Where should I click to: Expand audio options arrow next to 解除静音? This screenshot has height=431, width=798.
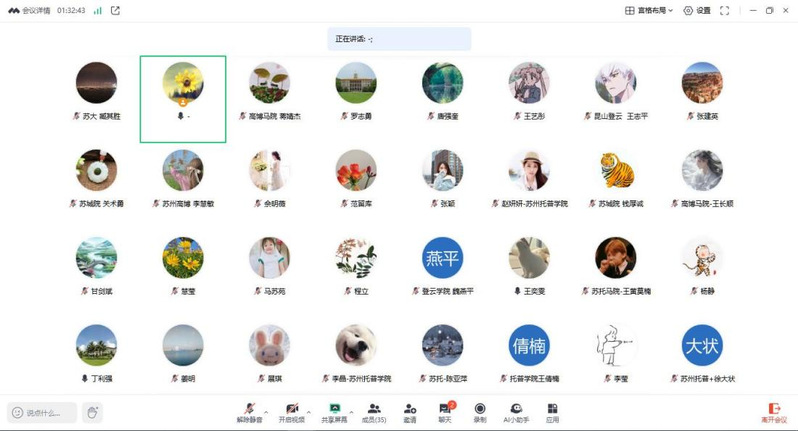266,408
